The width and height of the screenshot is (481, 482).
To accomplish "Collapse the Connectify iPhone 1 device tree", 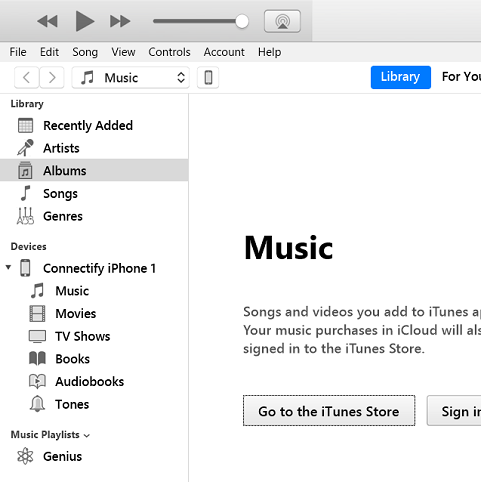I will (x=8, y=267).
